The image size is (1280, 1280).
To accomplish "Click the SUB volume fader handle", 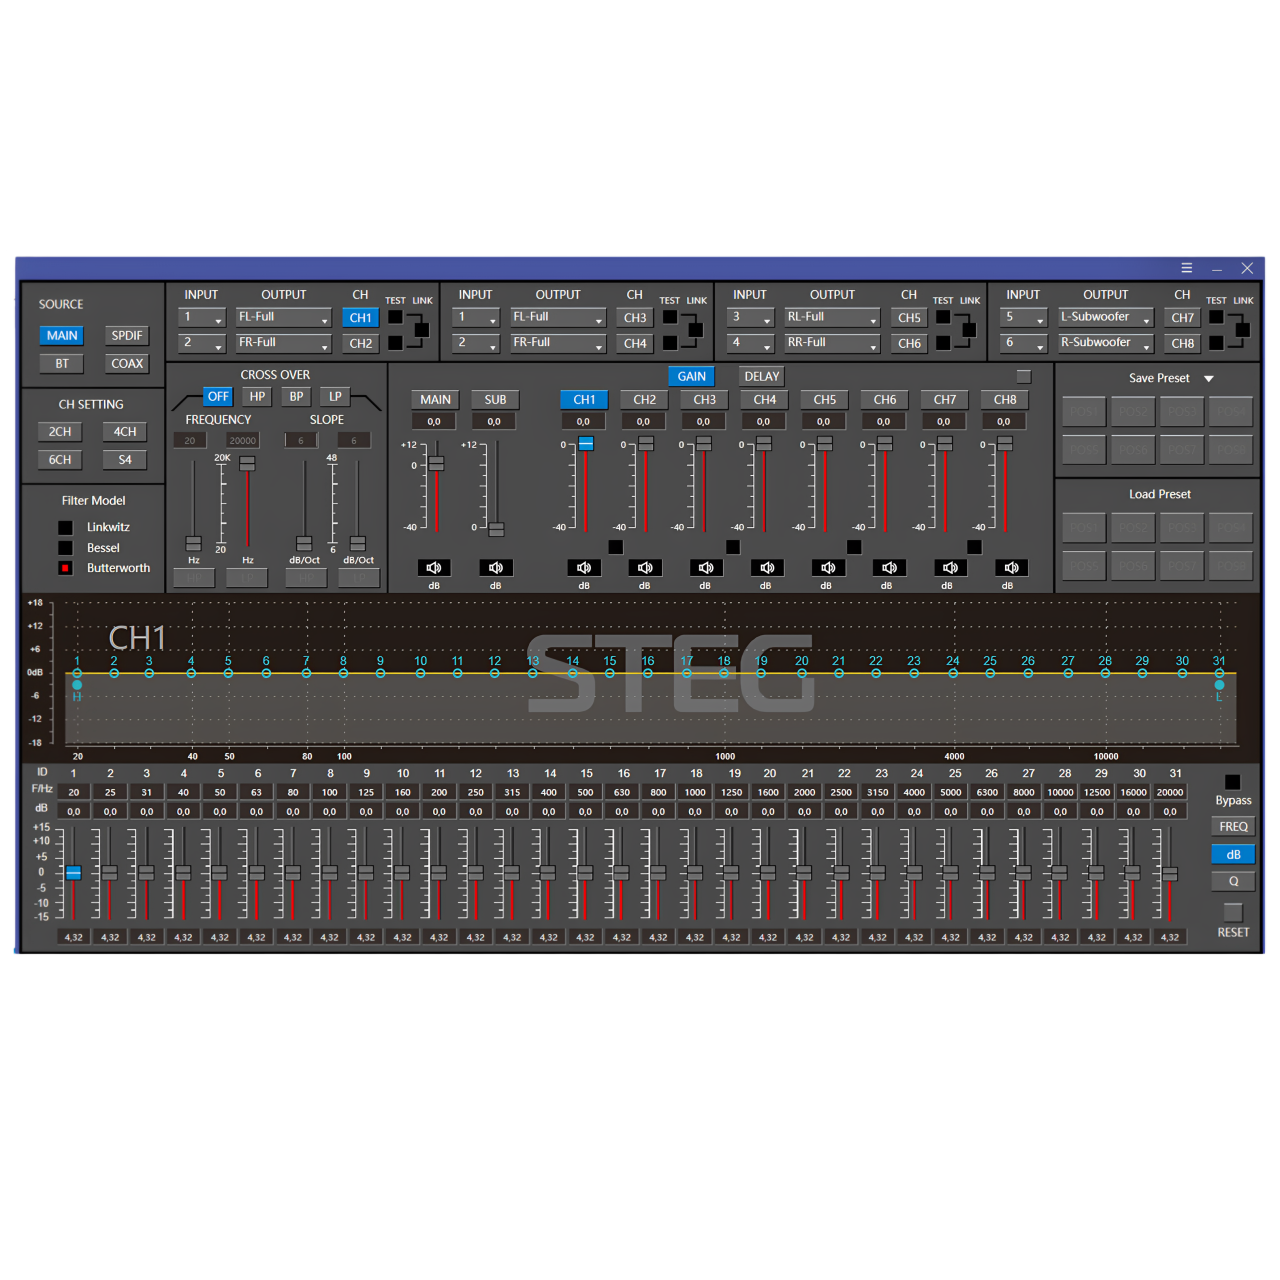I will click(x=496, y=528).
